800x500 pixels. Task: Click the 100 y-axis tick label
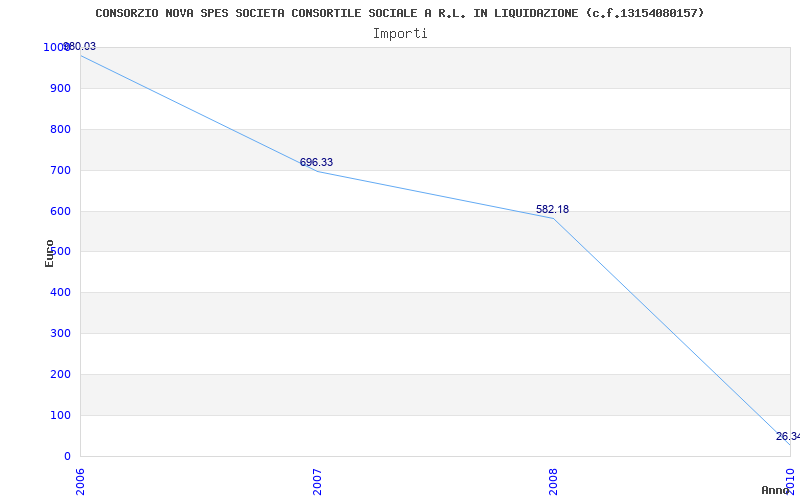60,415
